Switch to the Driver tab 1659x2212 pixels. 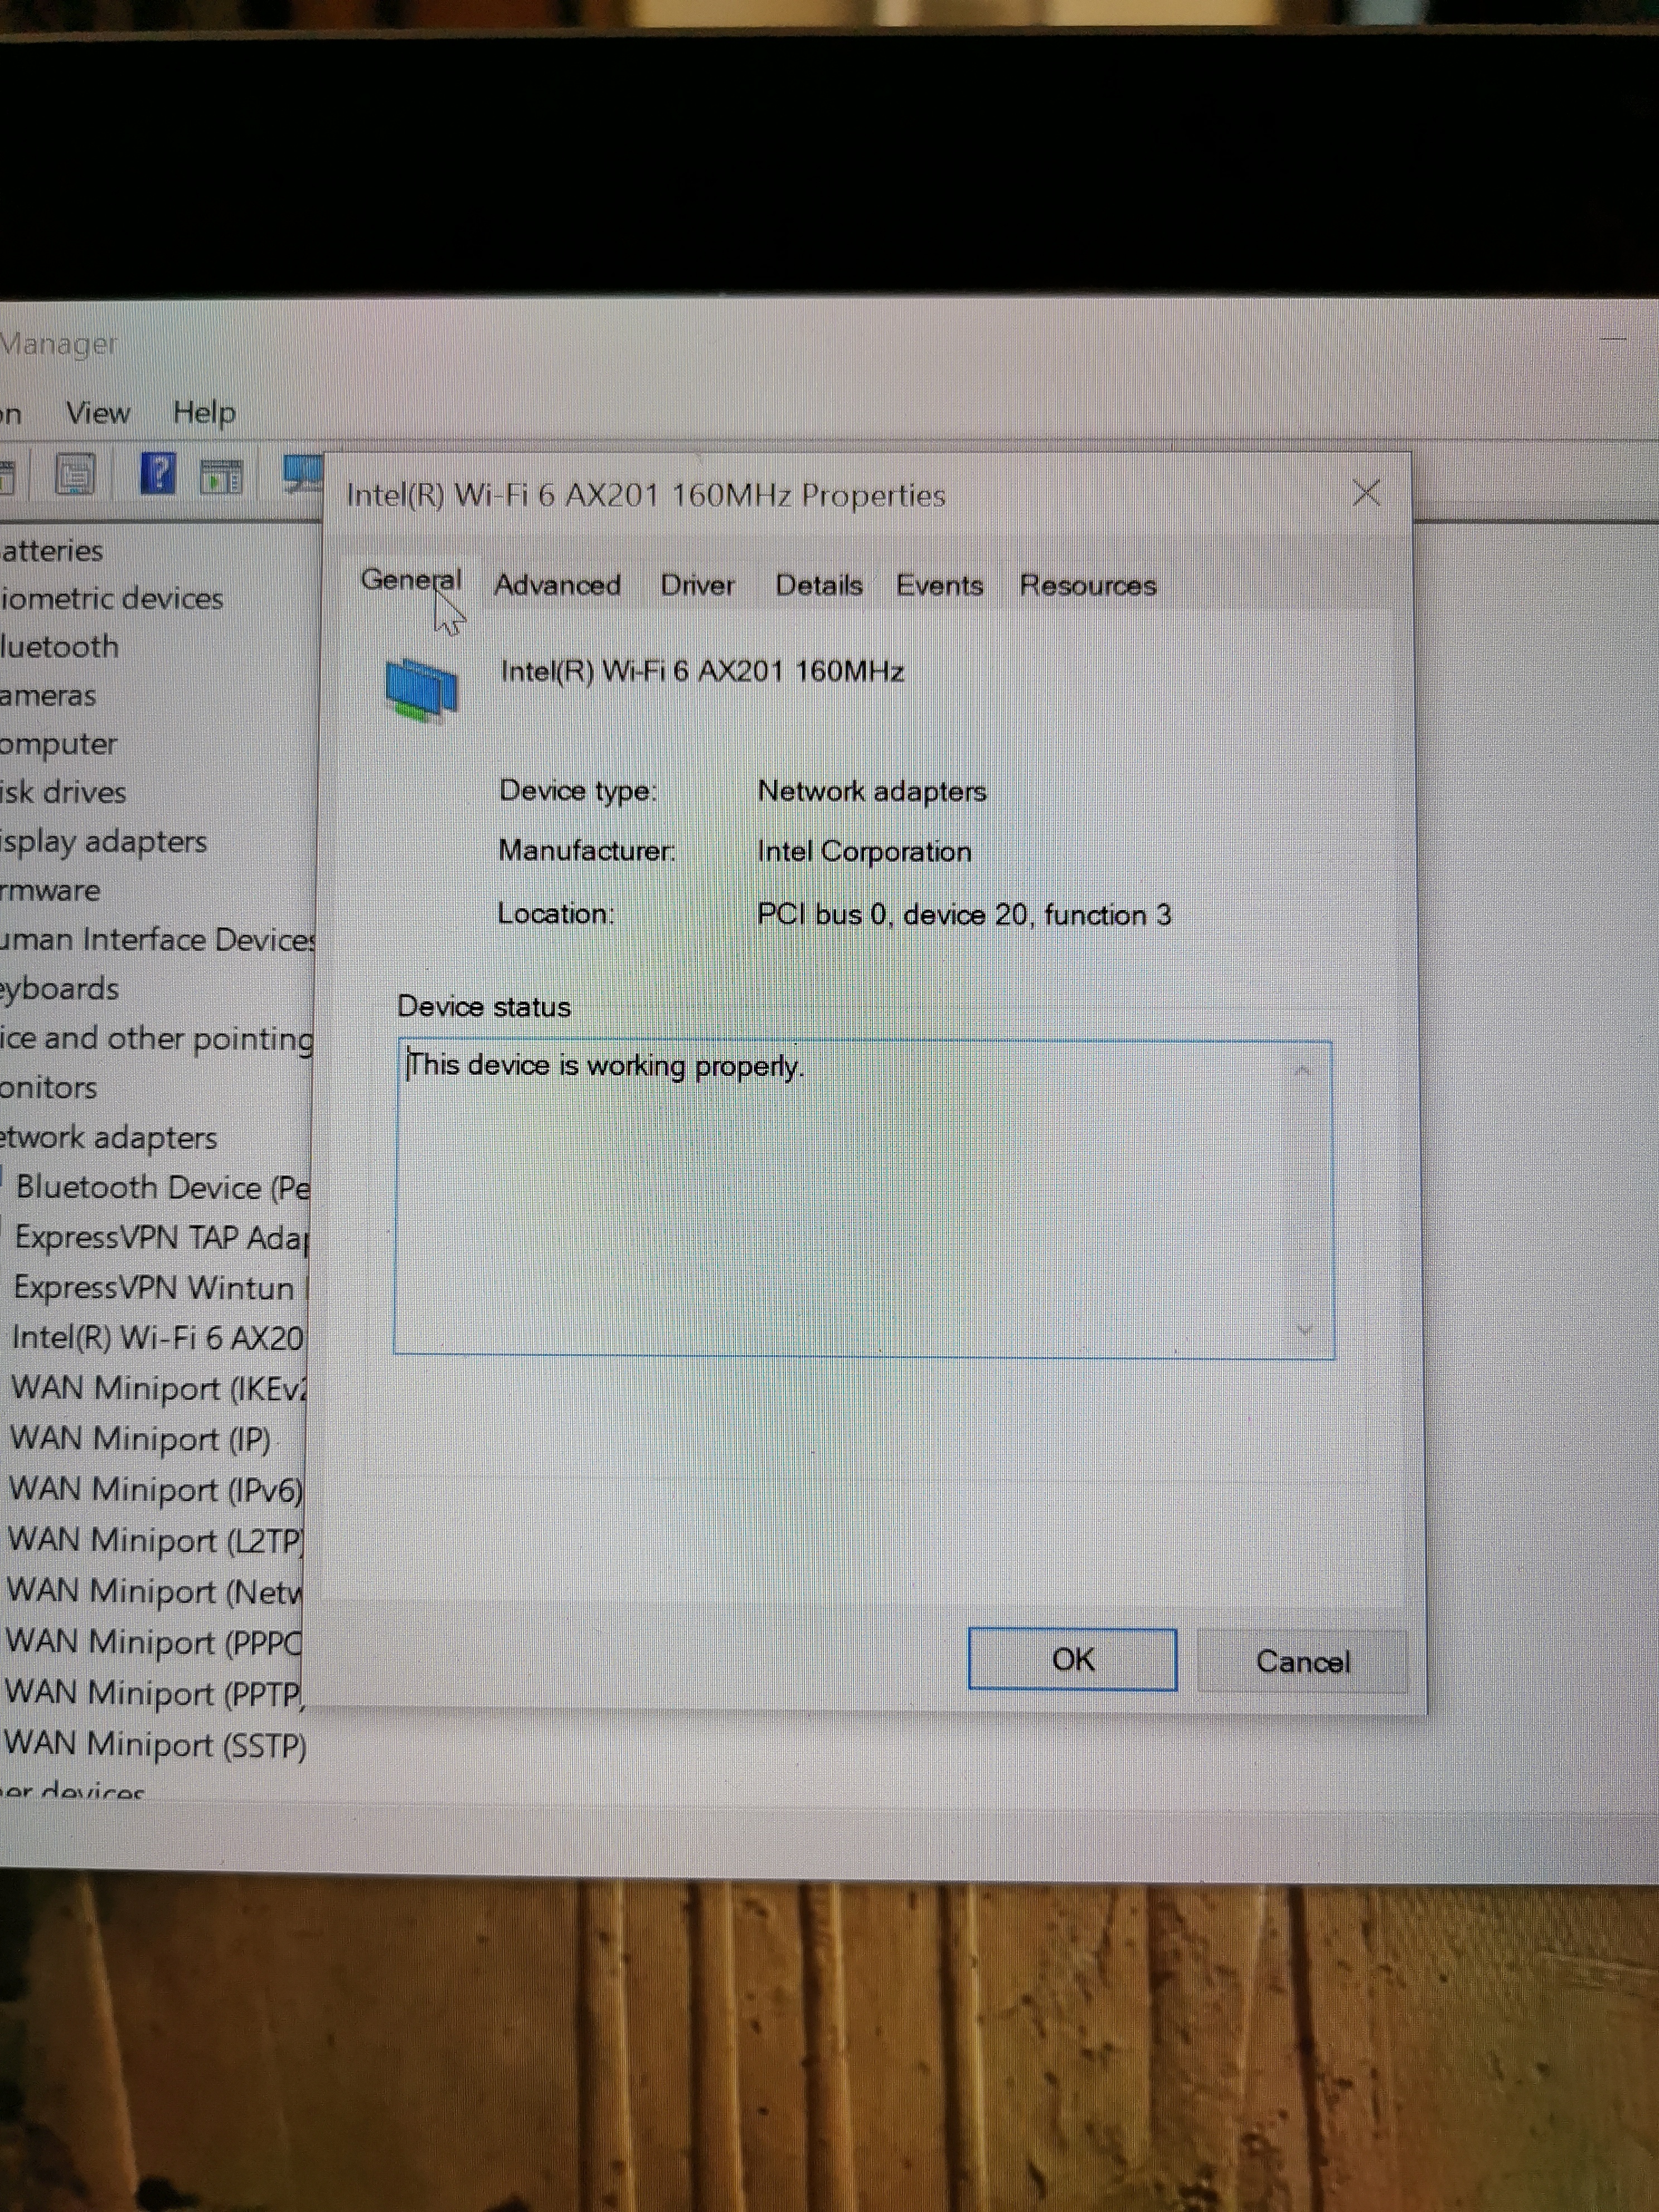[x=697, y=585]
